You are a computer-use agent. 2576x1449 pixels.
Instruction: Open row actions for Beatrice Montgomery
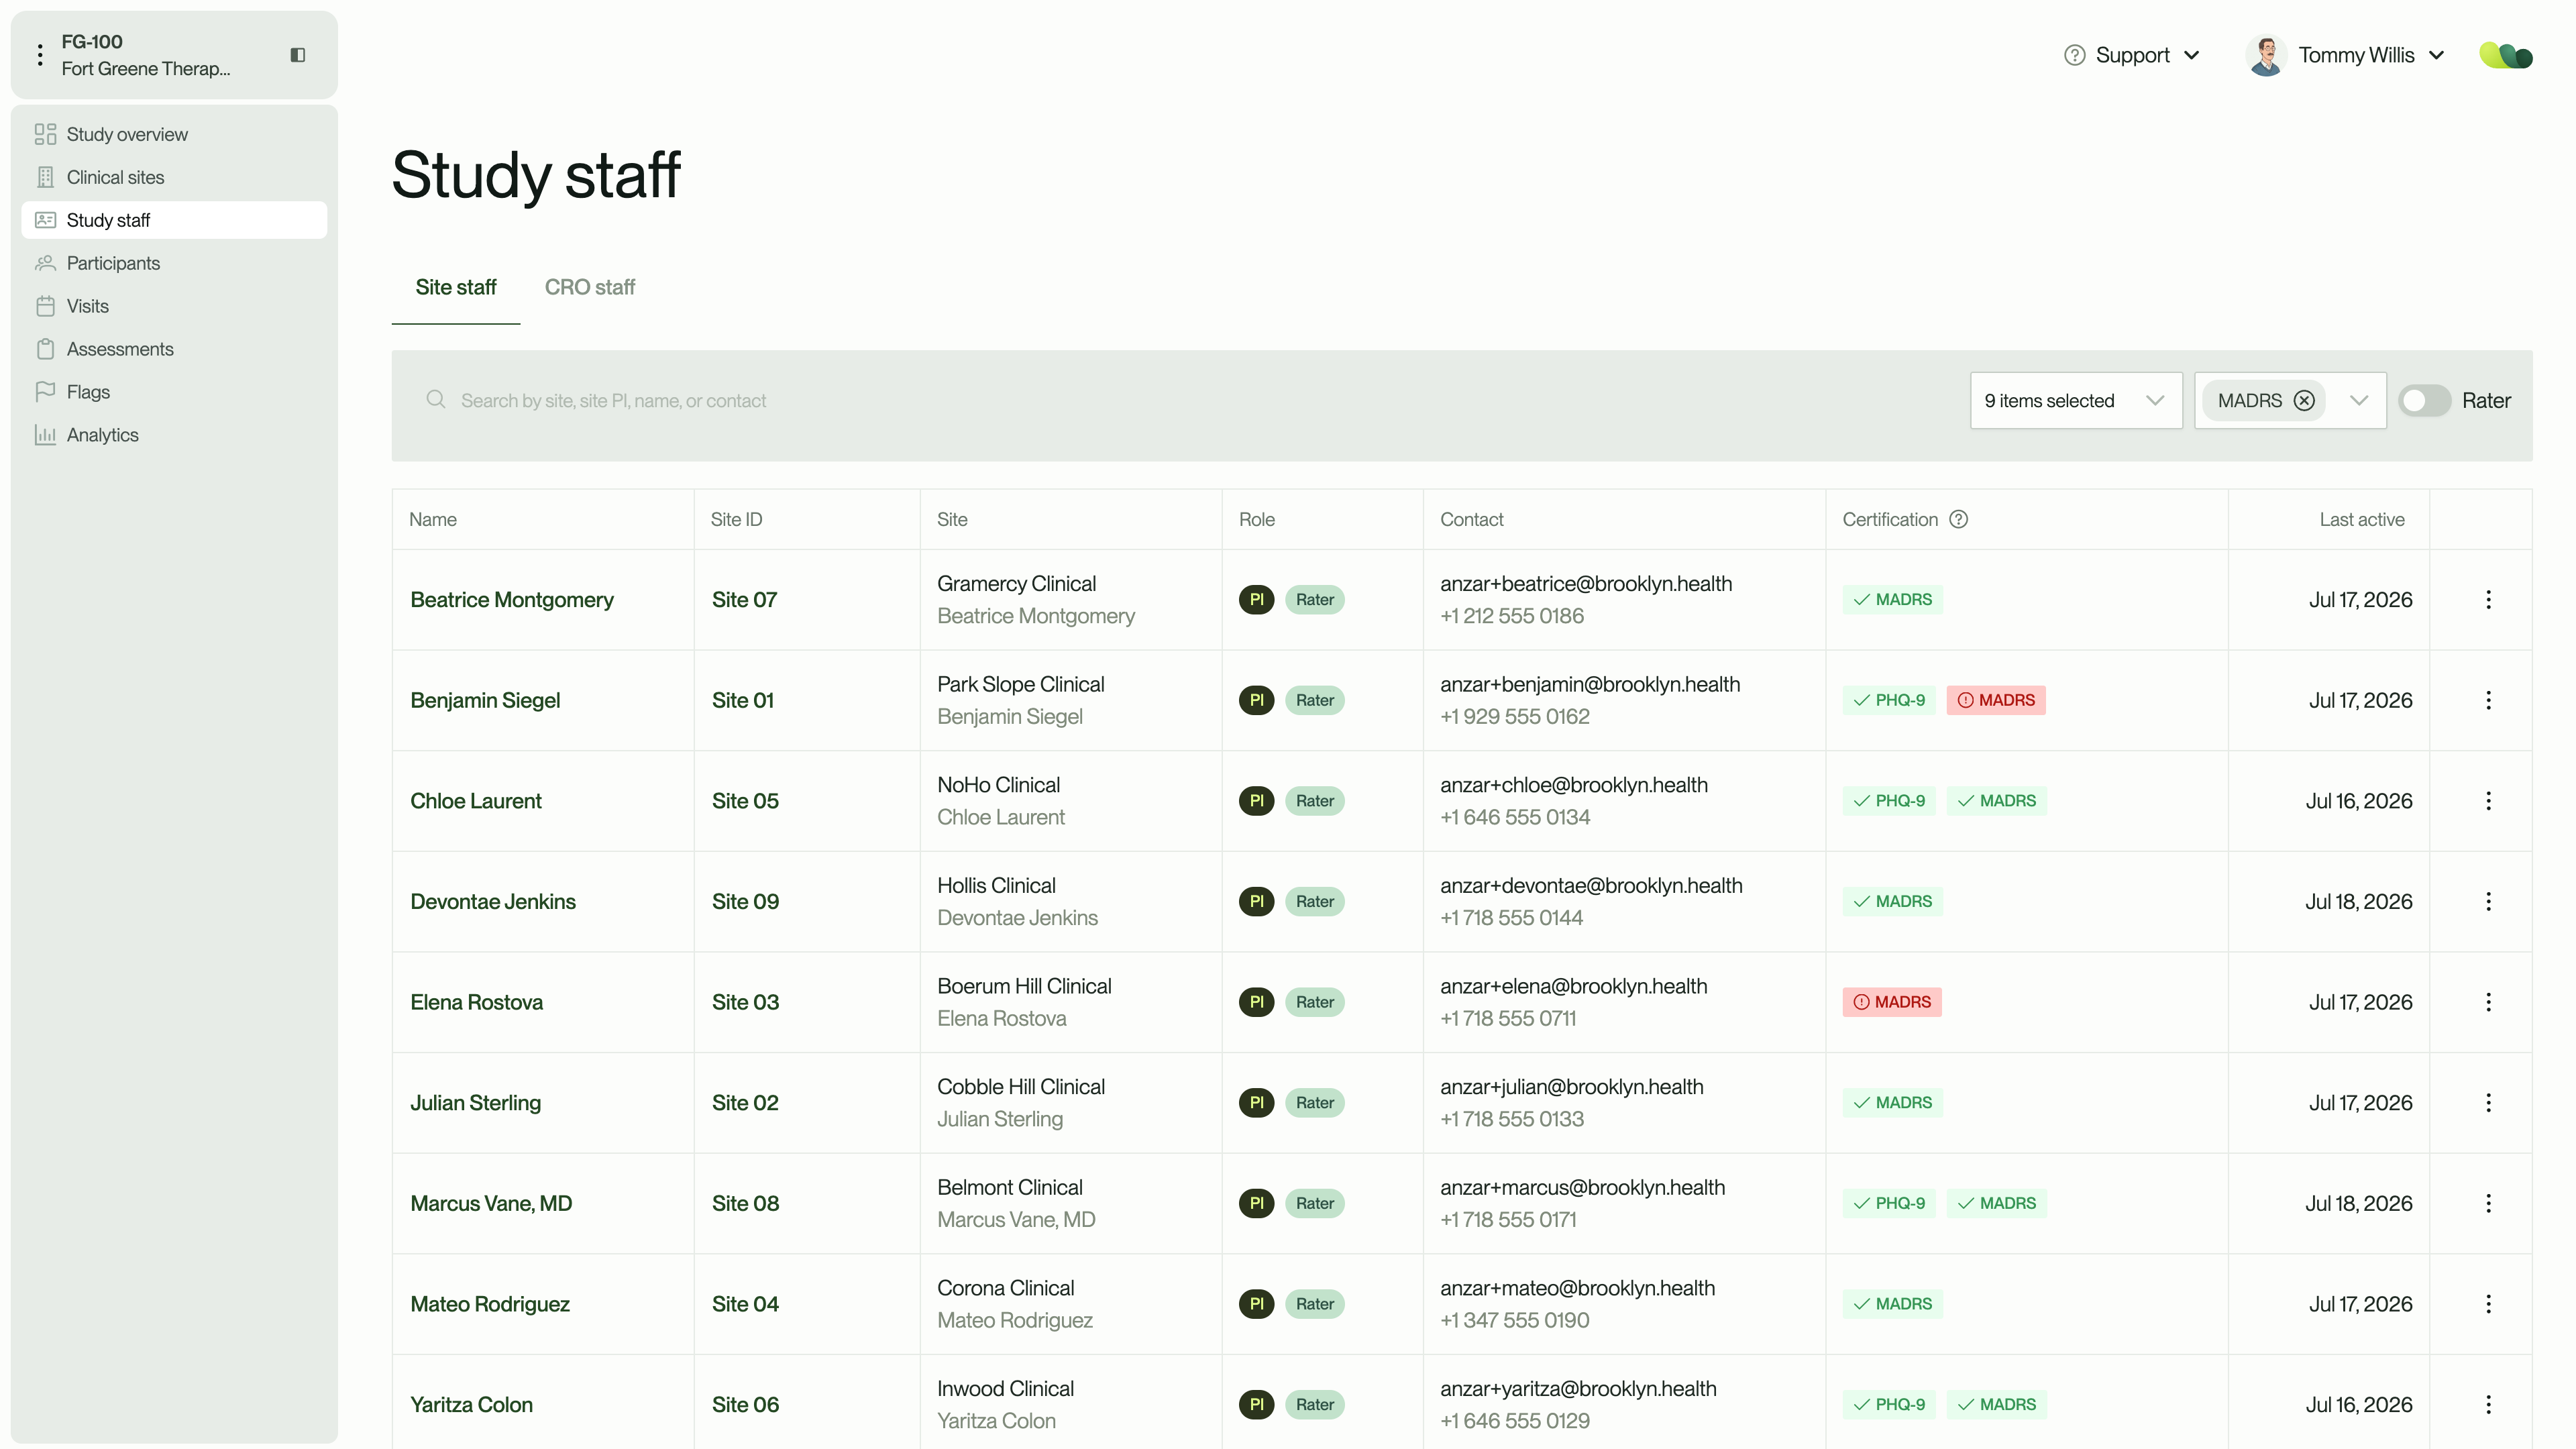tap(2488, 600)
